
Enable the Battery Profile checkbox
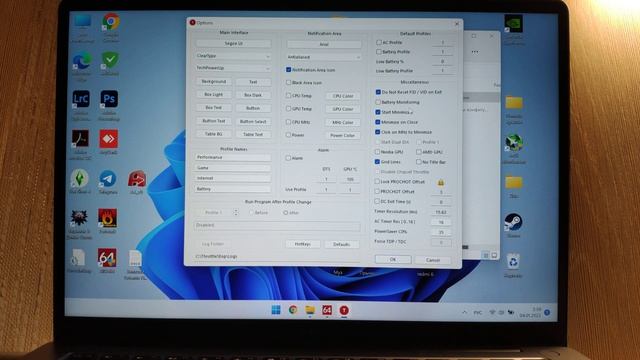click(379, 52)
